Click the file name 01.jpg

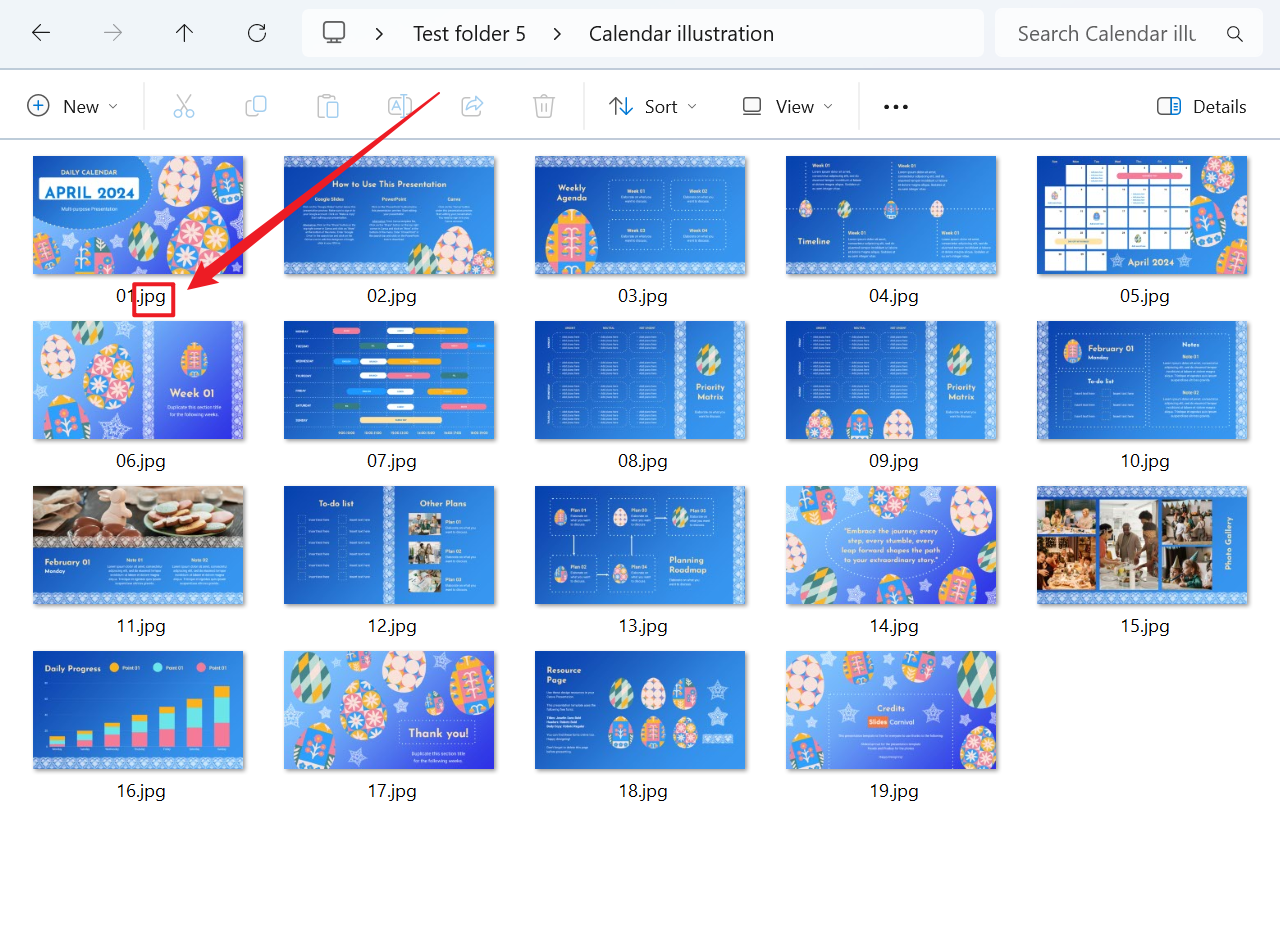140,296
